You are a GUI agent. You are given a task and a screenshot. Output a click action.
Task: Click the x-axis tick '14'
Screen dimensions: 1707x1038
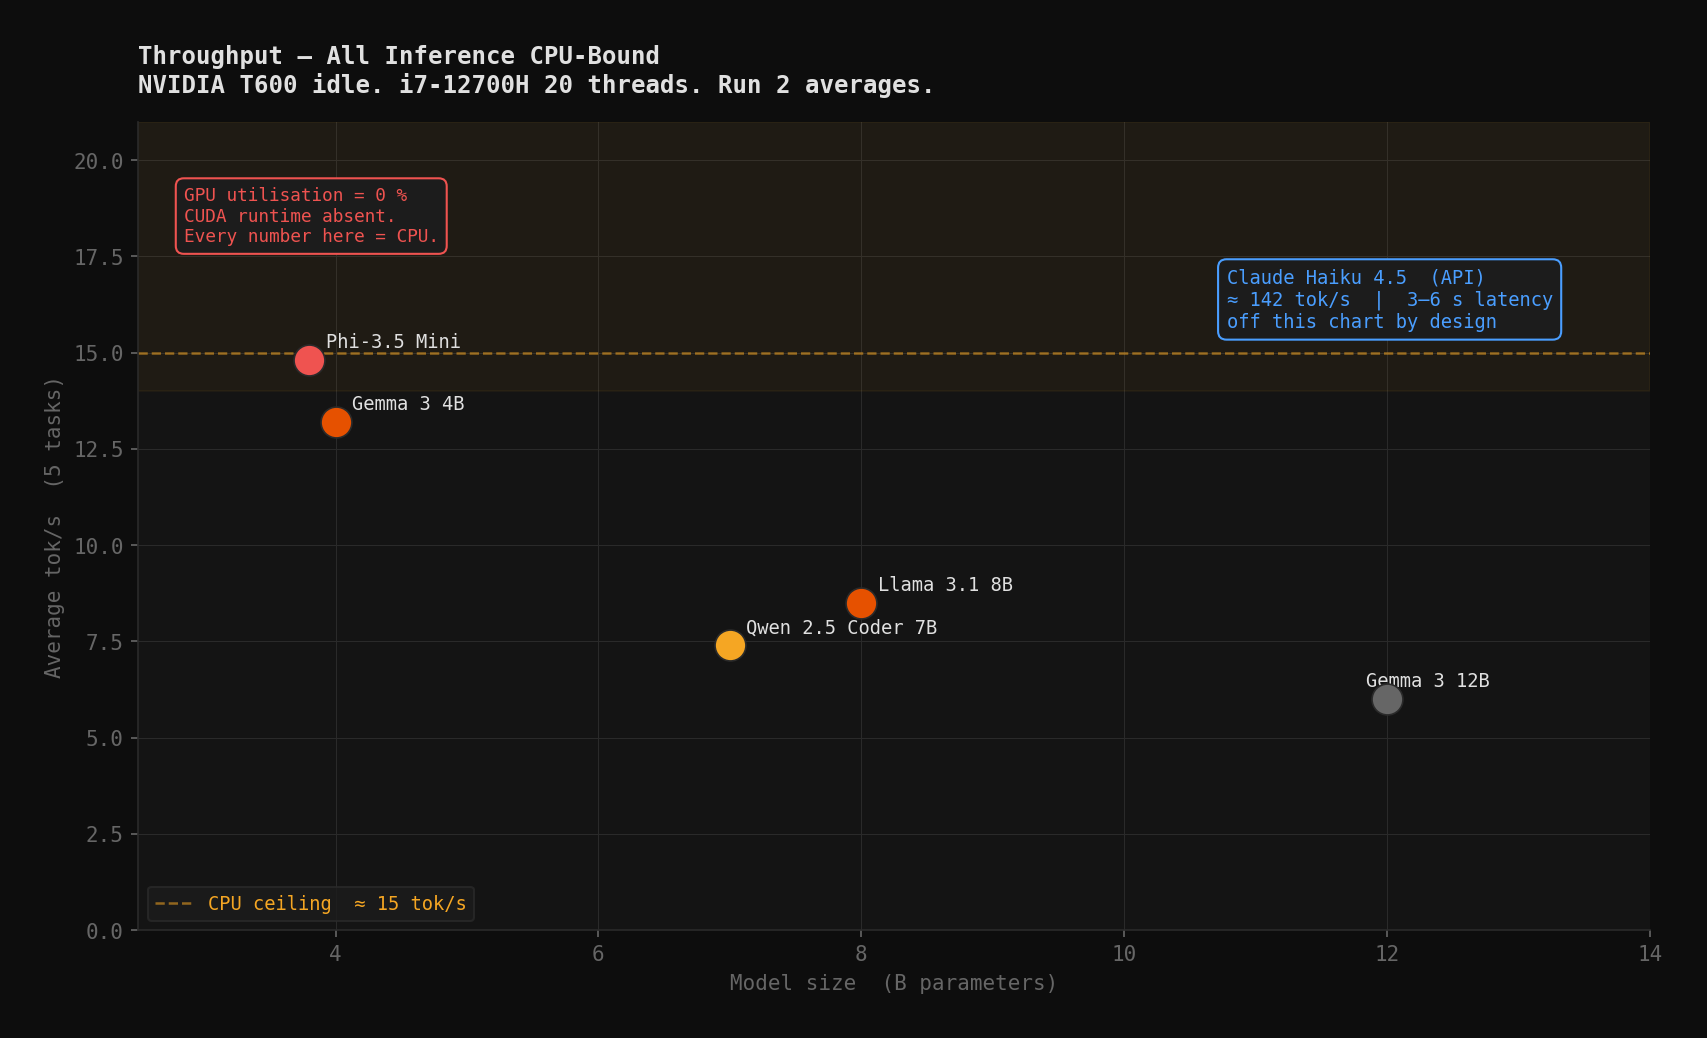(x=1650, y=954)
